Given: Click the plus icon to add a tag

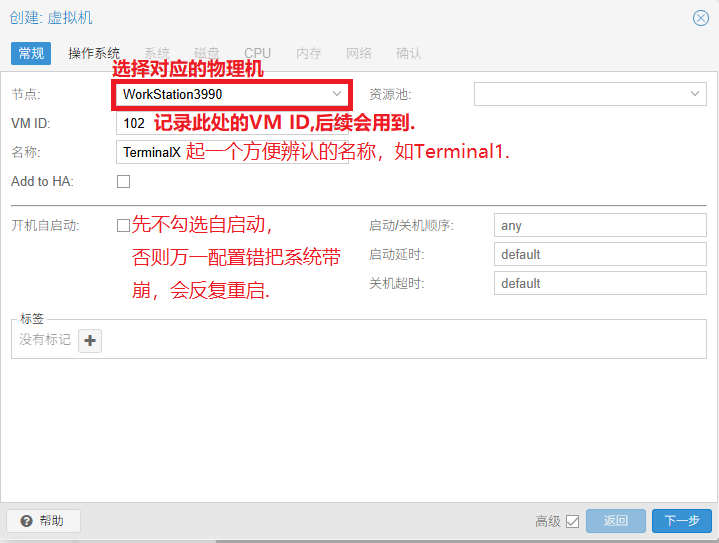Looking at the screenshot, I should coord(90,341).
